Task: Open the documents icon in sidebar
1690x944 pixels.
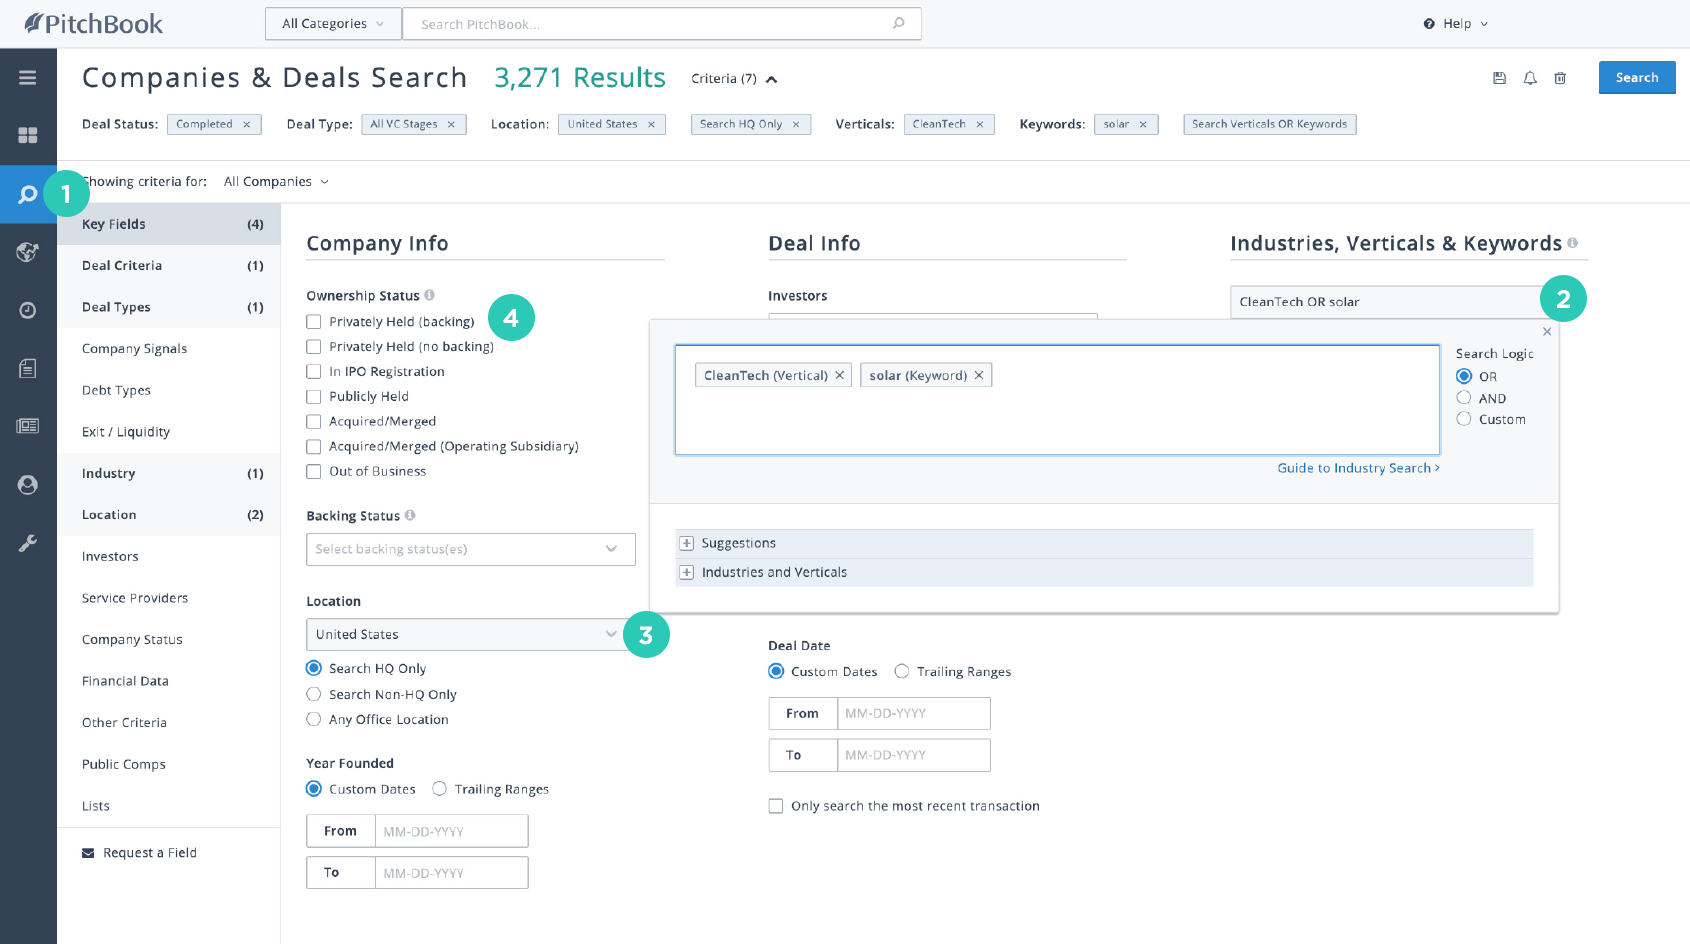Action: (28, 368)
